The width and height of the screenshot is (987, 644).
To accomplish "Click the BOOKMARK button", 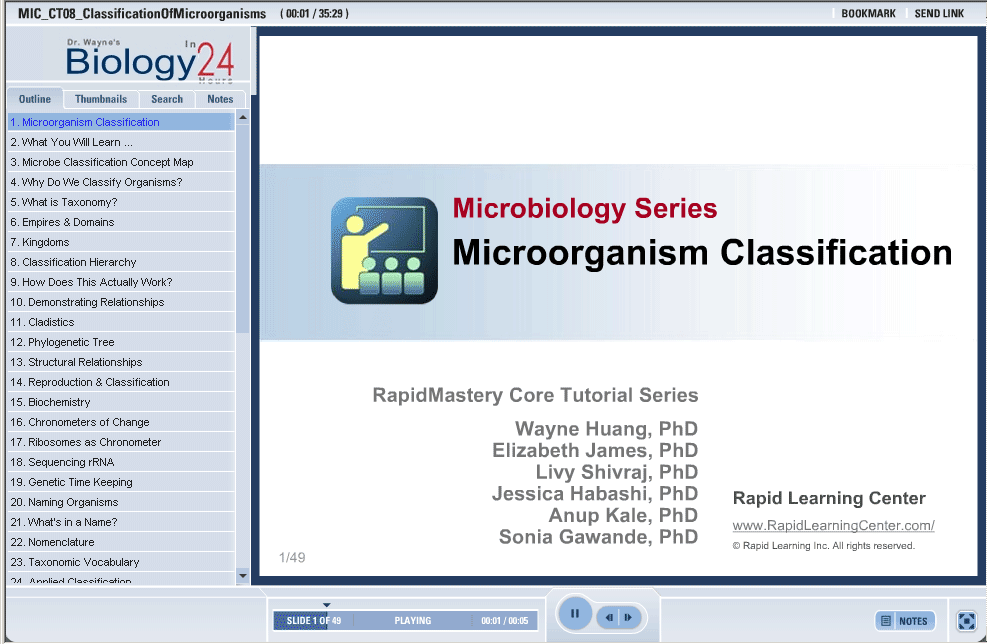I will [x=868, y=14].
